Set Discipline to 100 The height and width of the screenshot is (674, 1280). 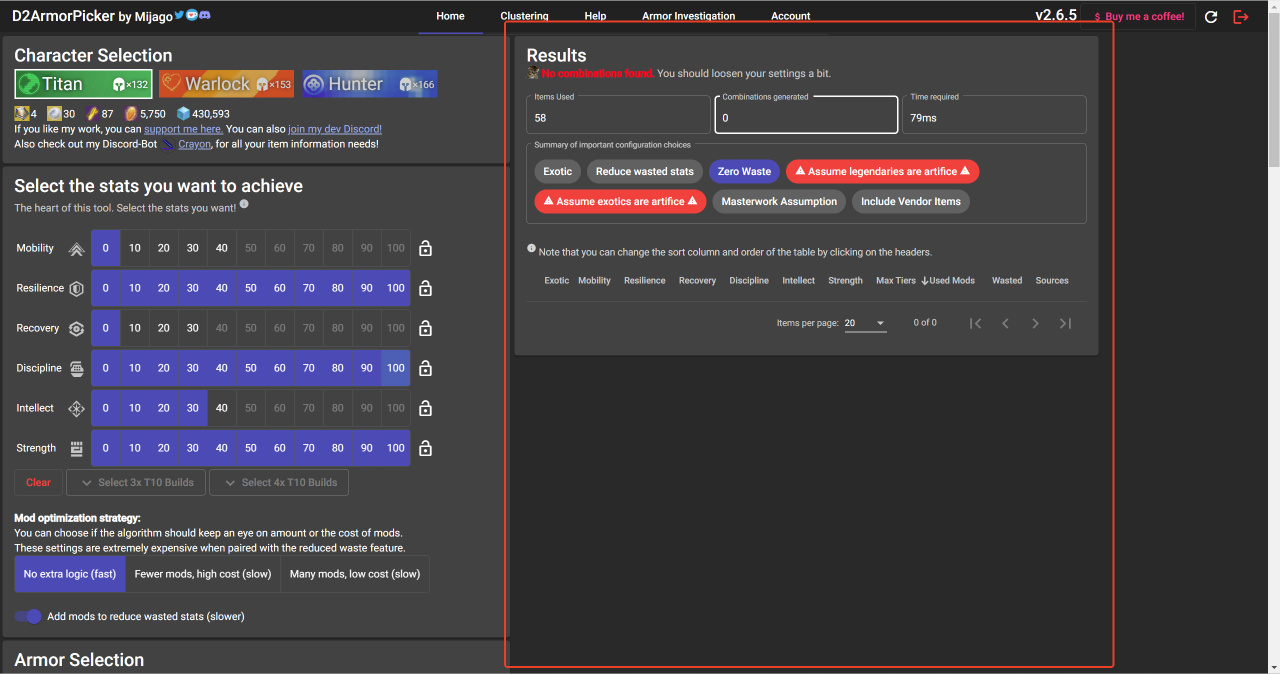(x=396, y=368)
